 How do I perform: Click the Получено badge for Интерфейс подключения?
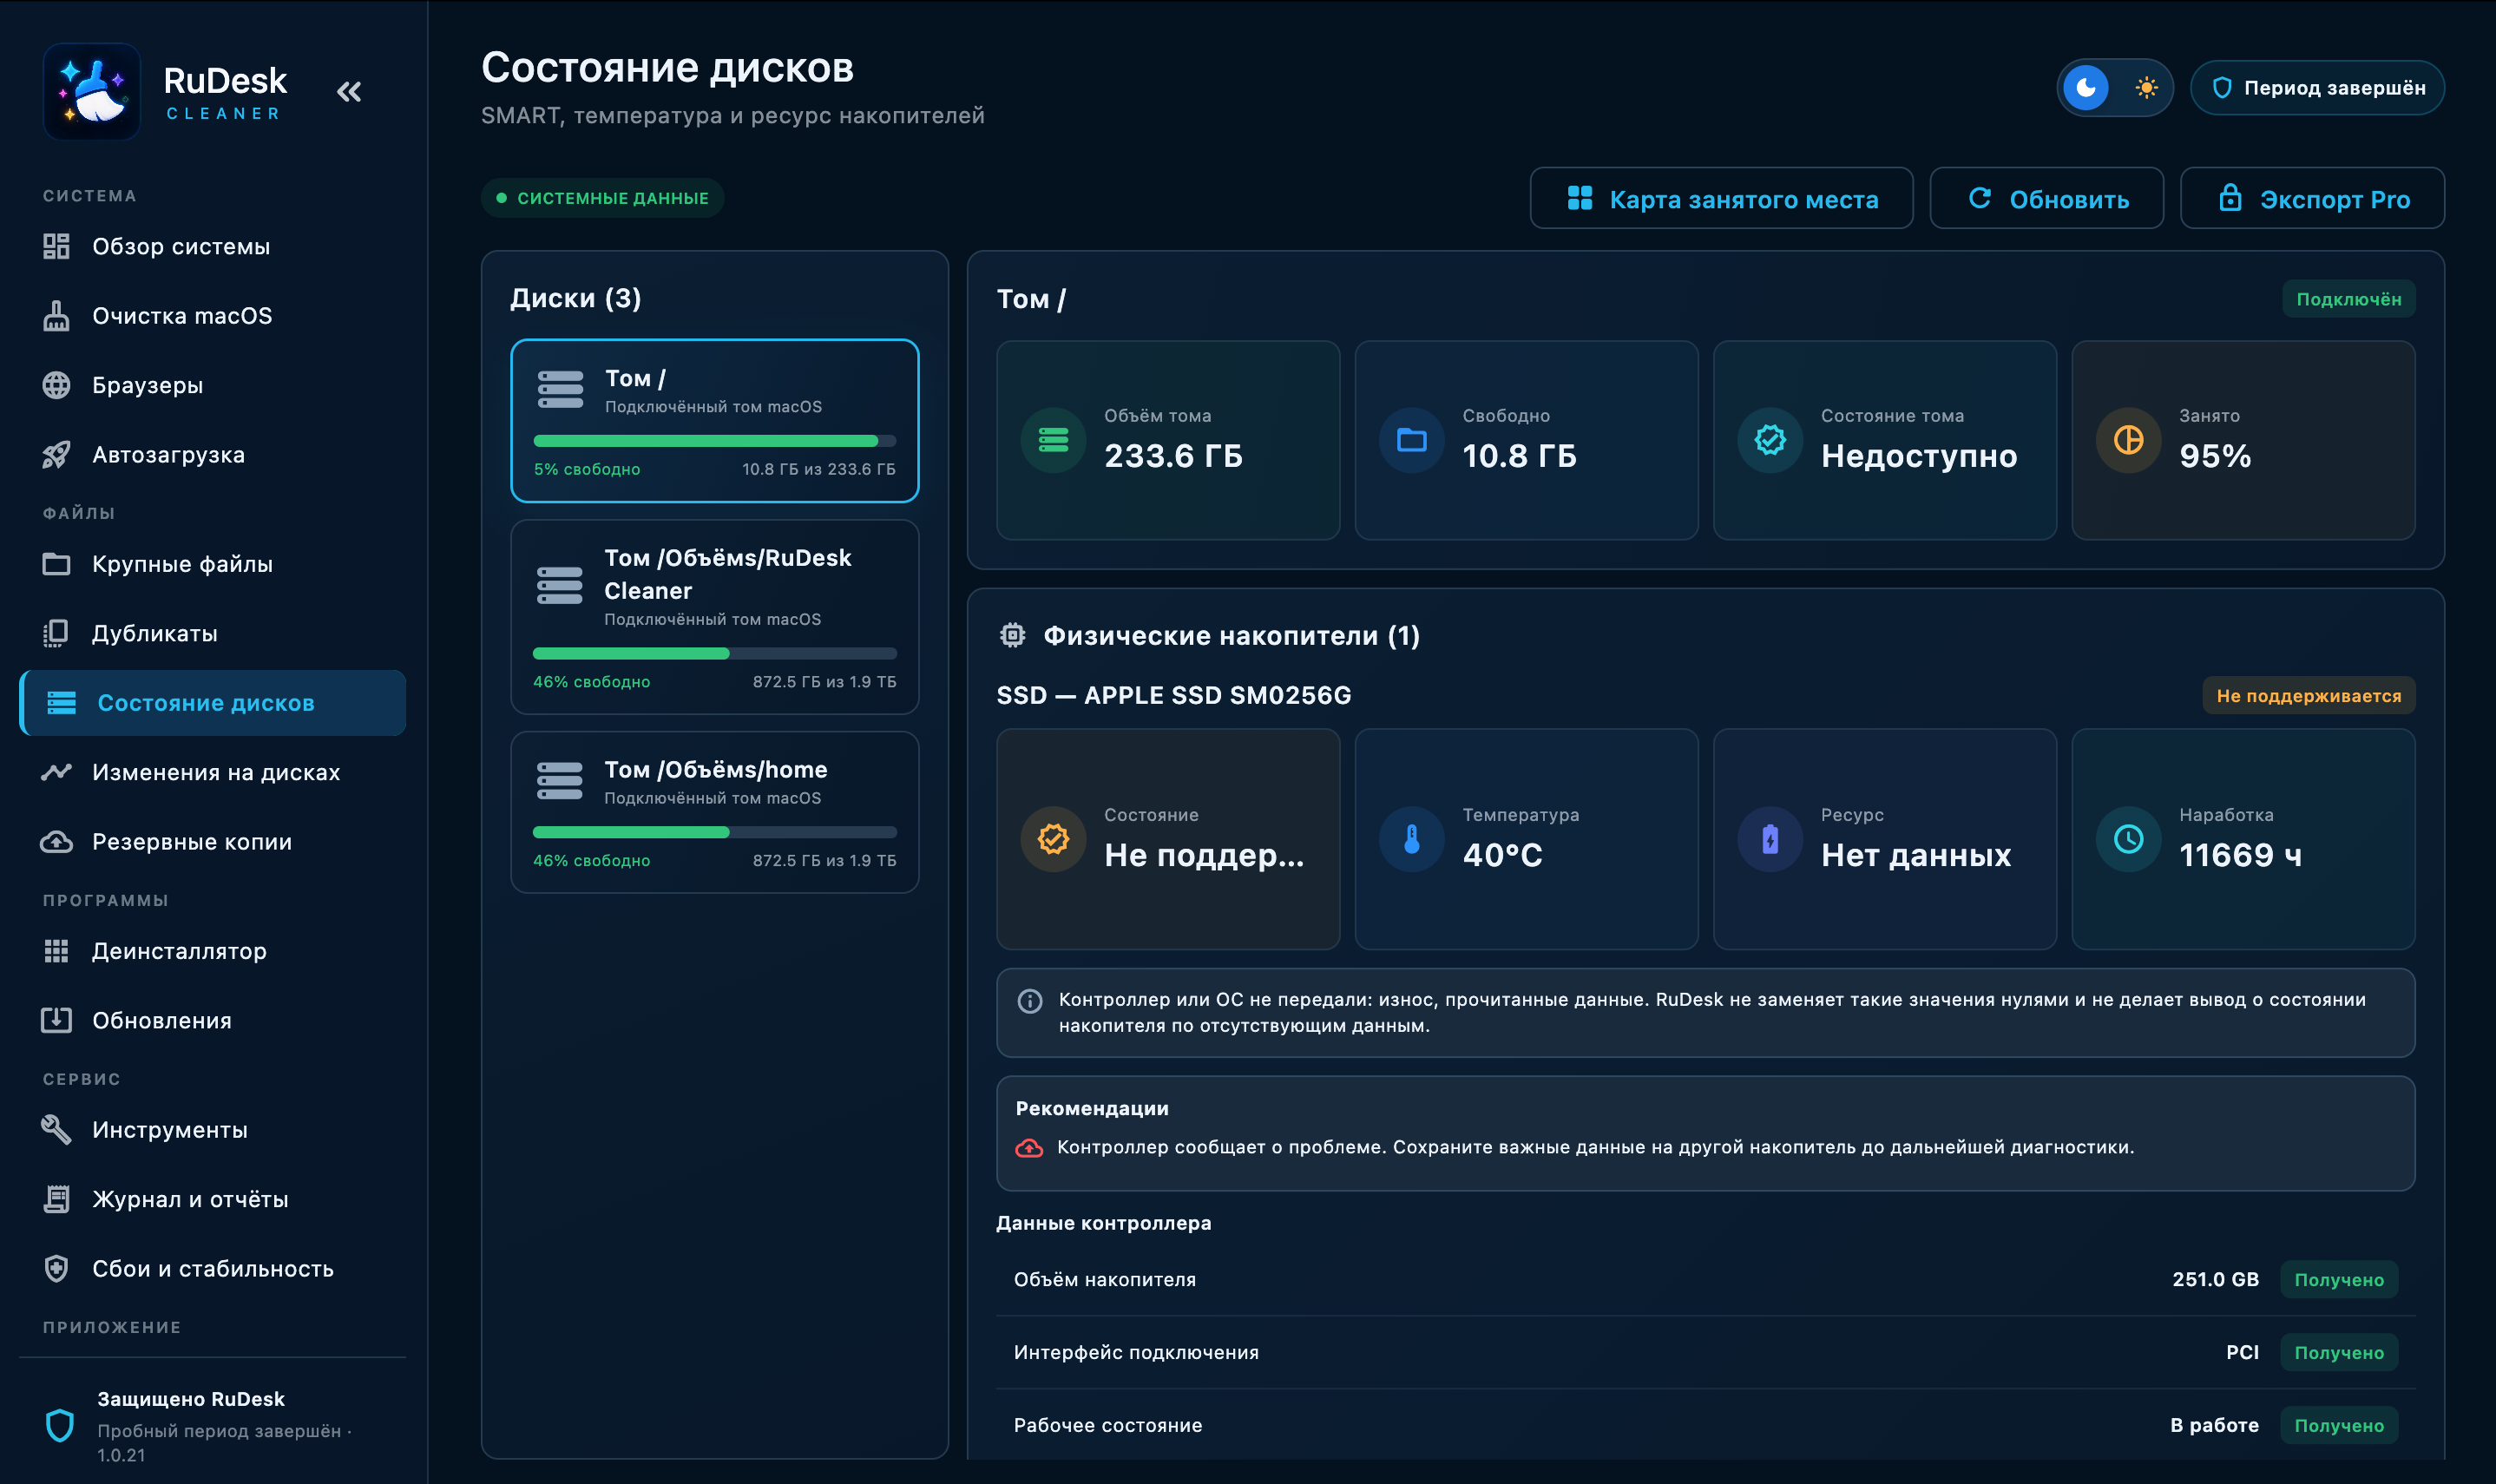coord(2338,1353)
